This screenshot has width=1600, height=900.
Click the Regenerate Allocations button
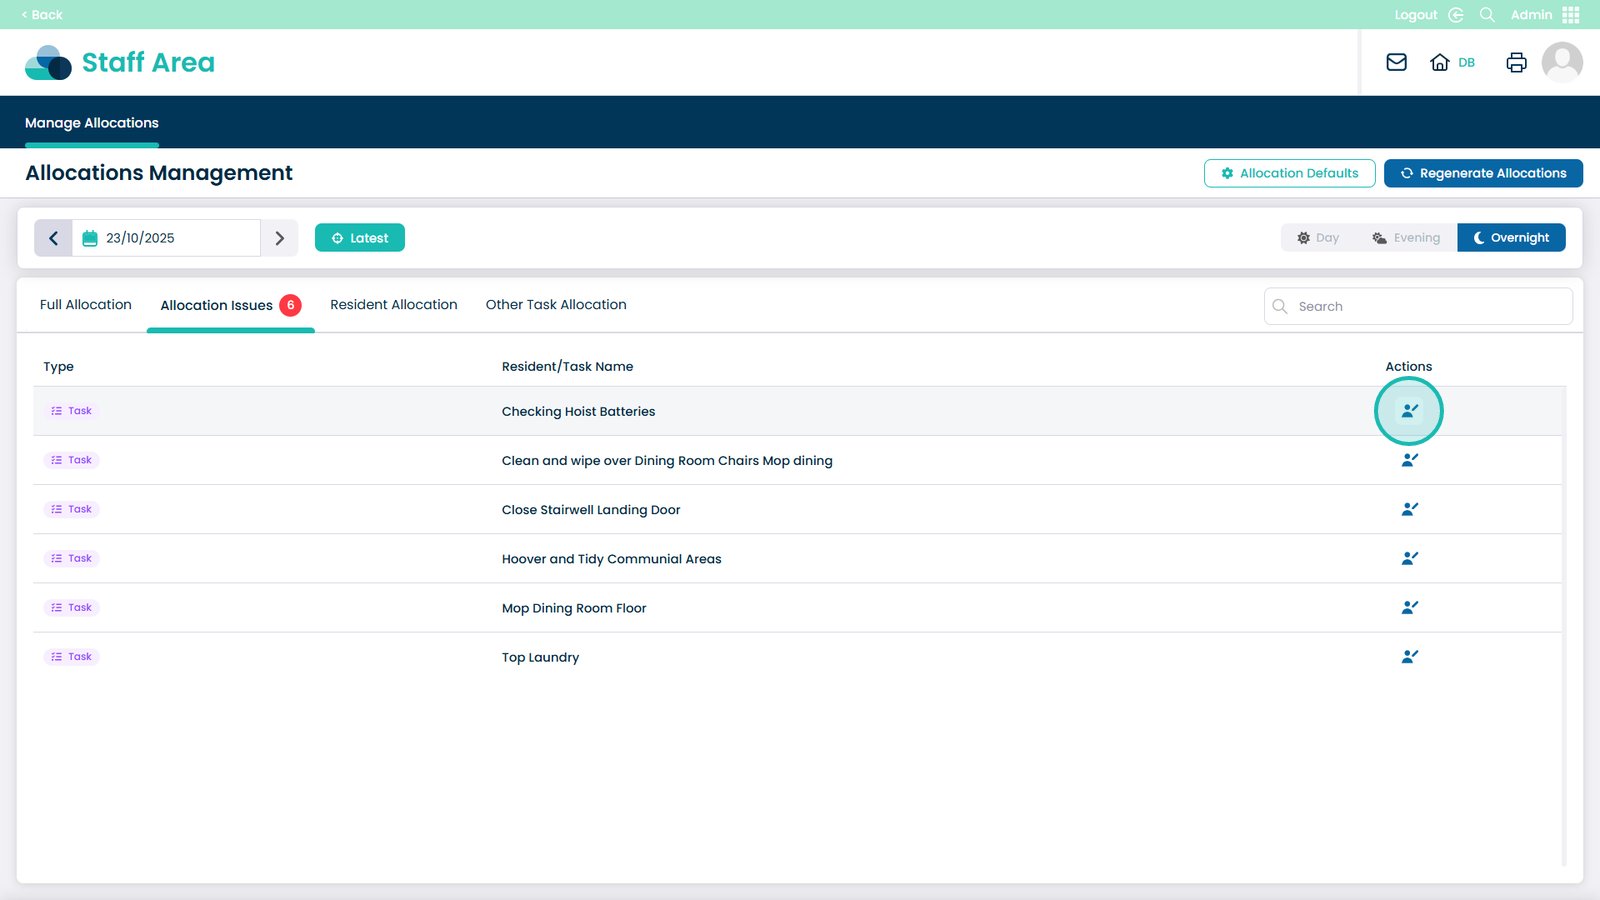tap(1482, 173)
